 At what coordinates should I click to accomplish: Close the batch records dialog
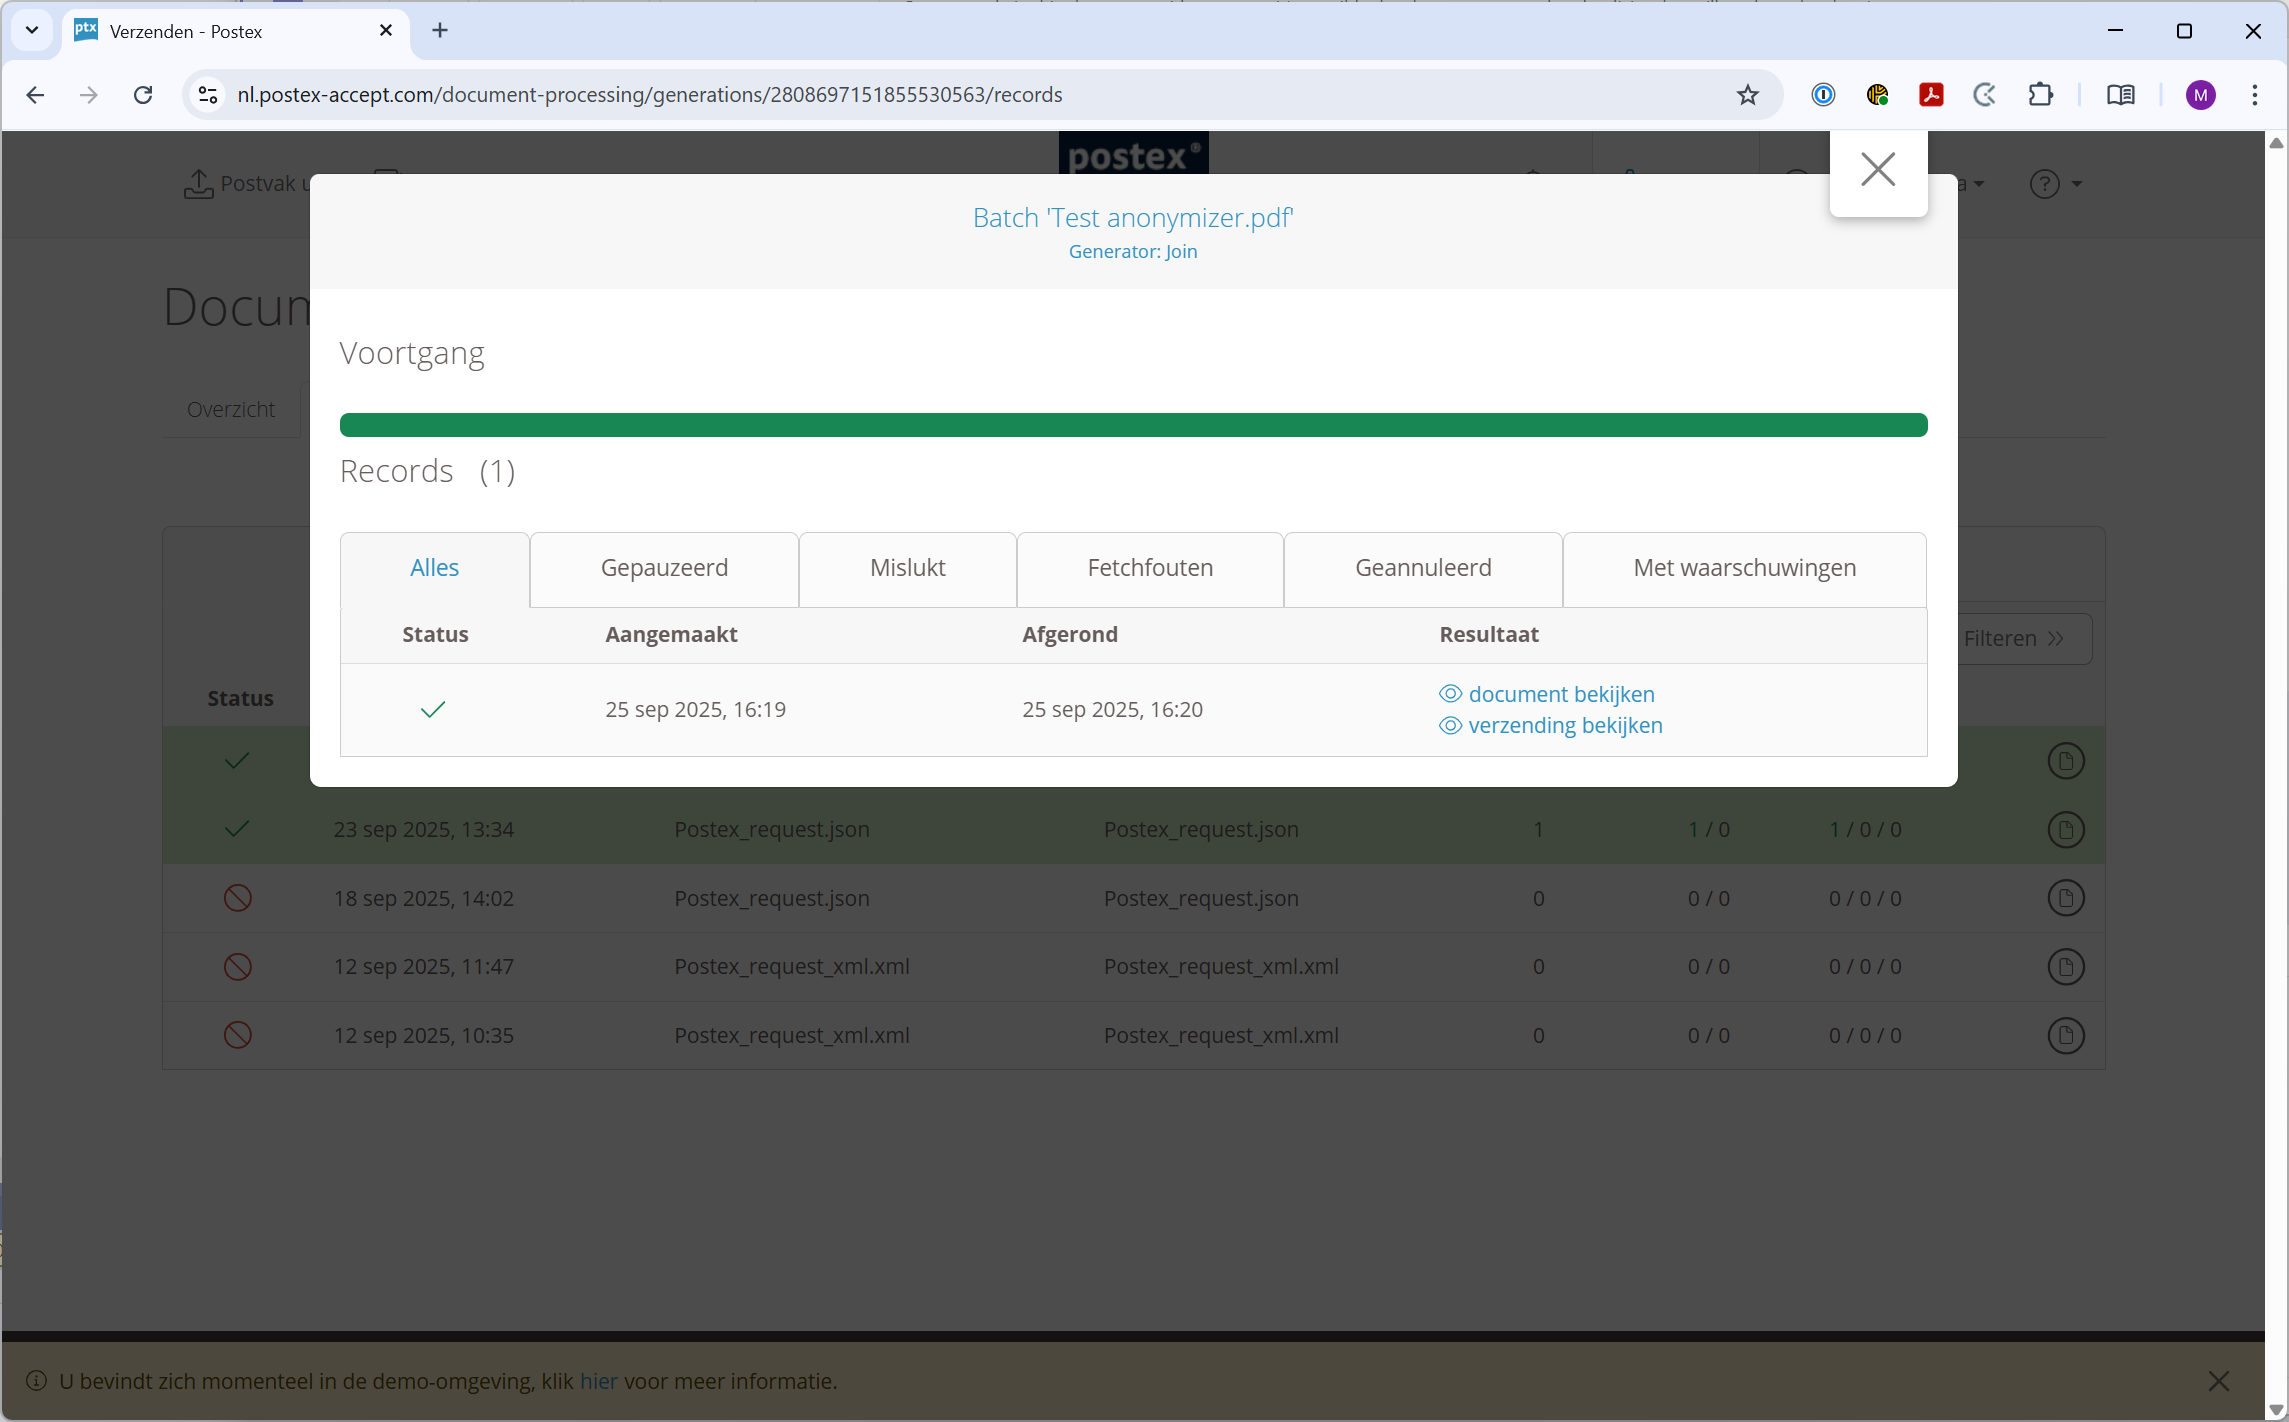[1877, 170]
